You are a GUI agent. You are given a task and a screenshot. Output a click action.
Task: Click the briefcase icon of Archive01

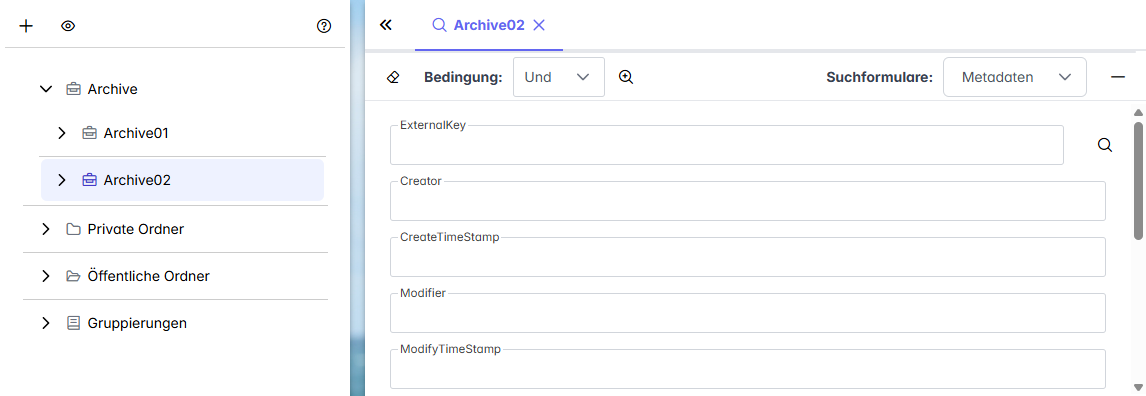(89, 133)
